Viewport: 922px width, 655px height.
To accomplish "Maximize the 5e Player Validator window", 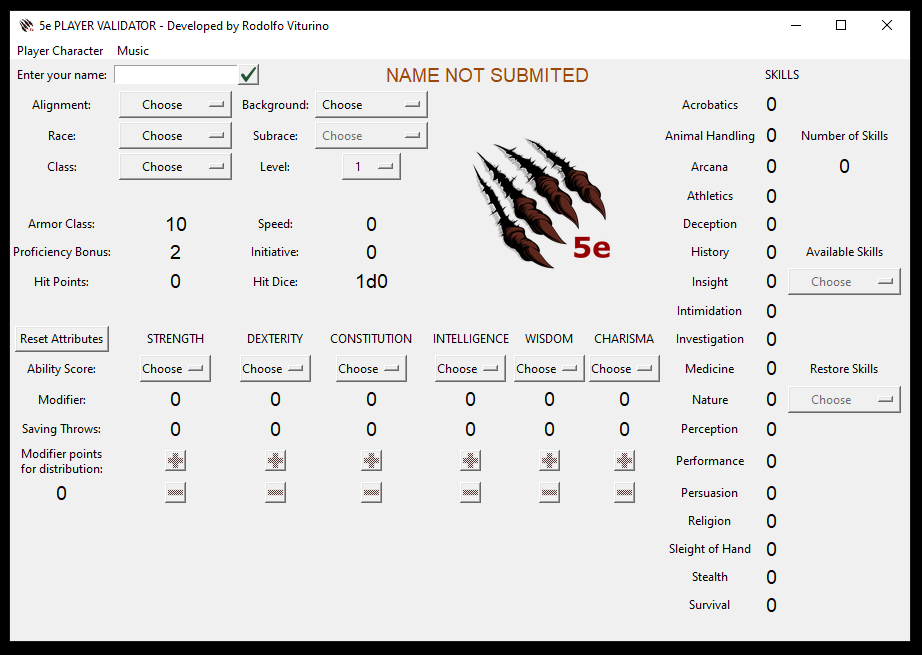I will pos(841,25).
